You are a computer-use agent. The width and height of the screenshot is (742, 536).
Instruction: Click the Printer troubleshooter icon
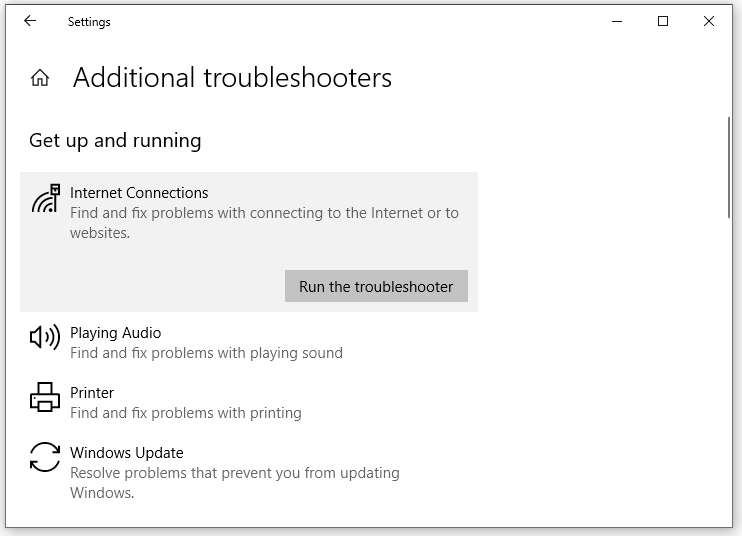pyautogui.click(x=45, y=398)
